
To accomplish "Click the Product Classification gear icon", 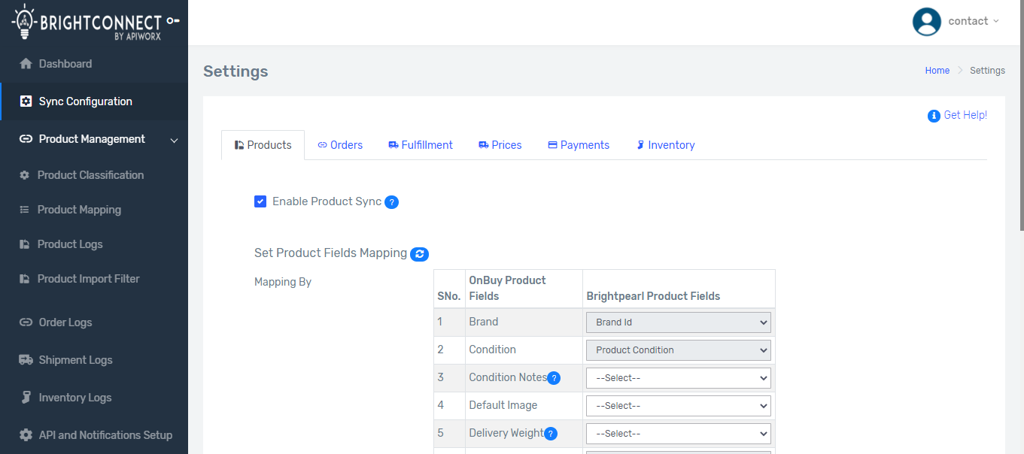I will pos(25,175).
